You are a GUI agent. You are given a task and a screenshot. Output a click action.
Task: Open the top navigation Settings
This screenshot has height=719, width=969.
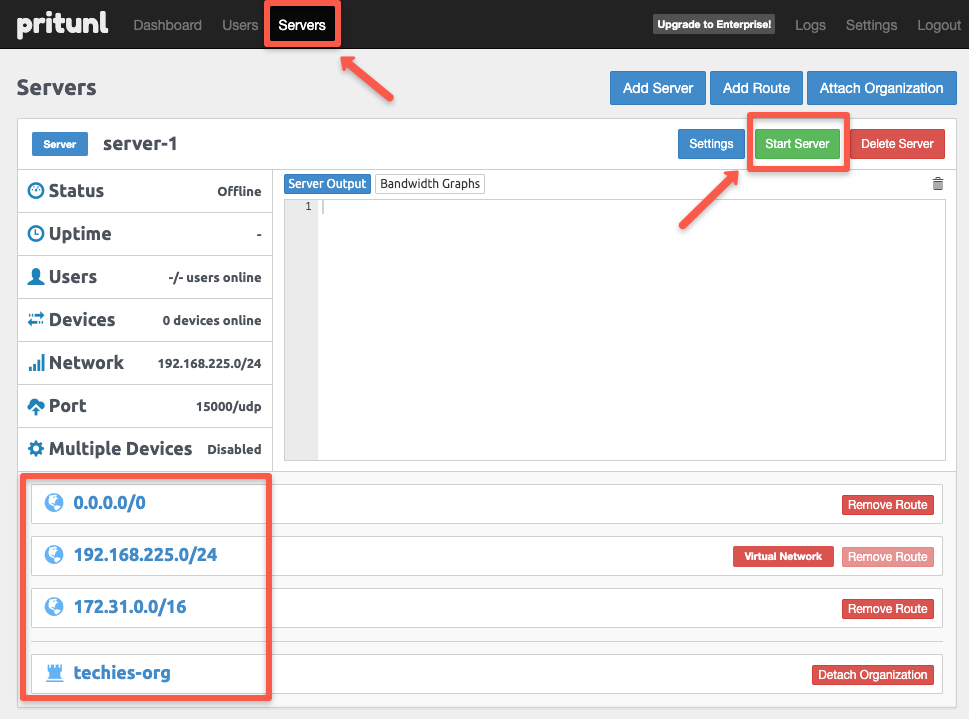coord(871,25)
